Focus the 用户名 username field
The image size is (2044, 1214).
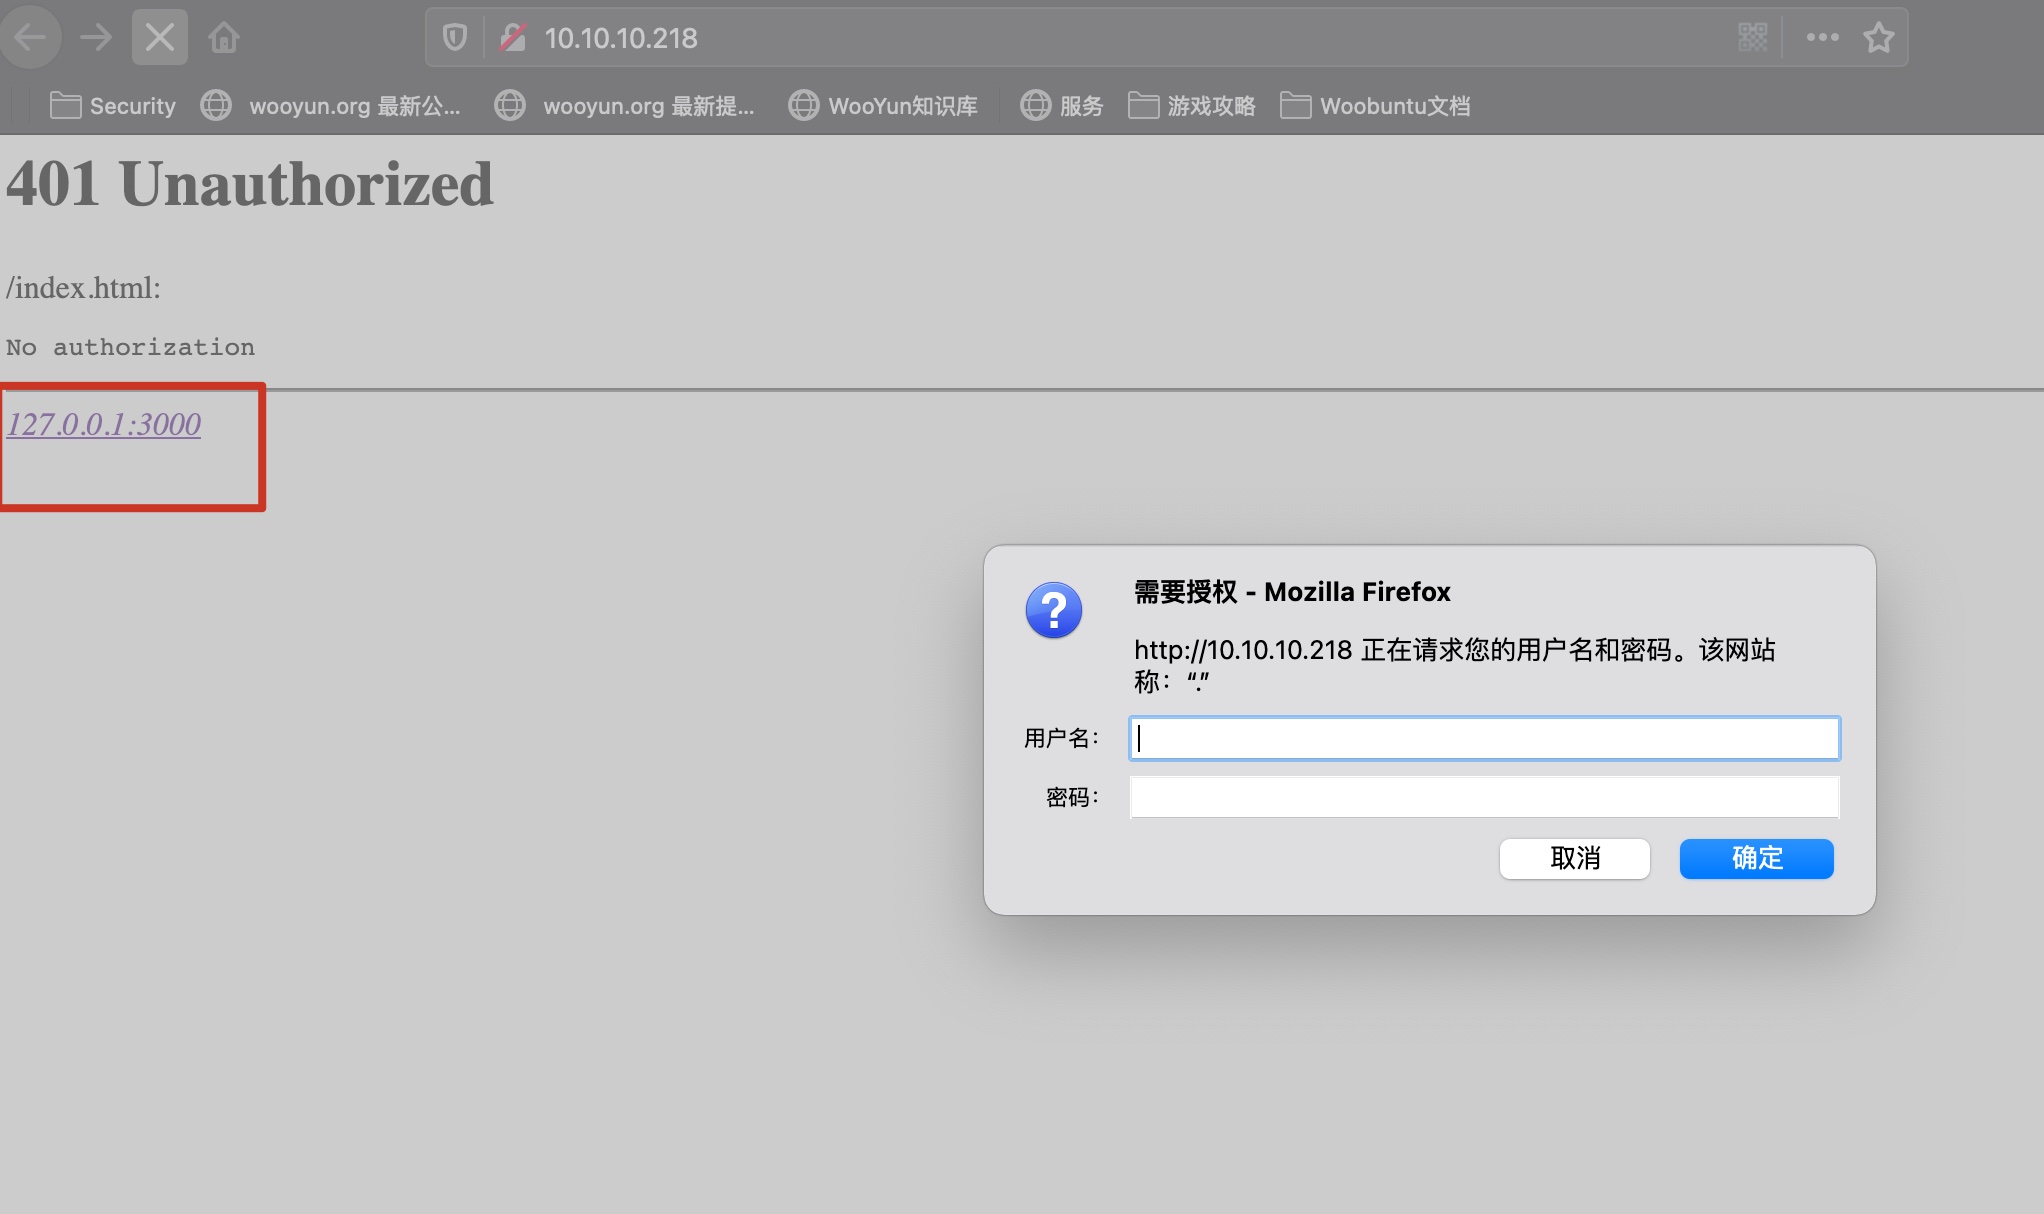[x=1484, y=739]
